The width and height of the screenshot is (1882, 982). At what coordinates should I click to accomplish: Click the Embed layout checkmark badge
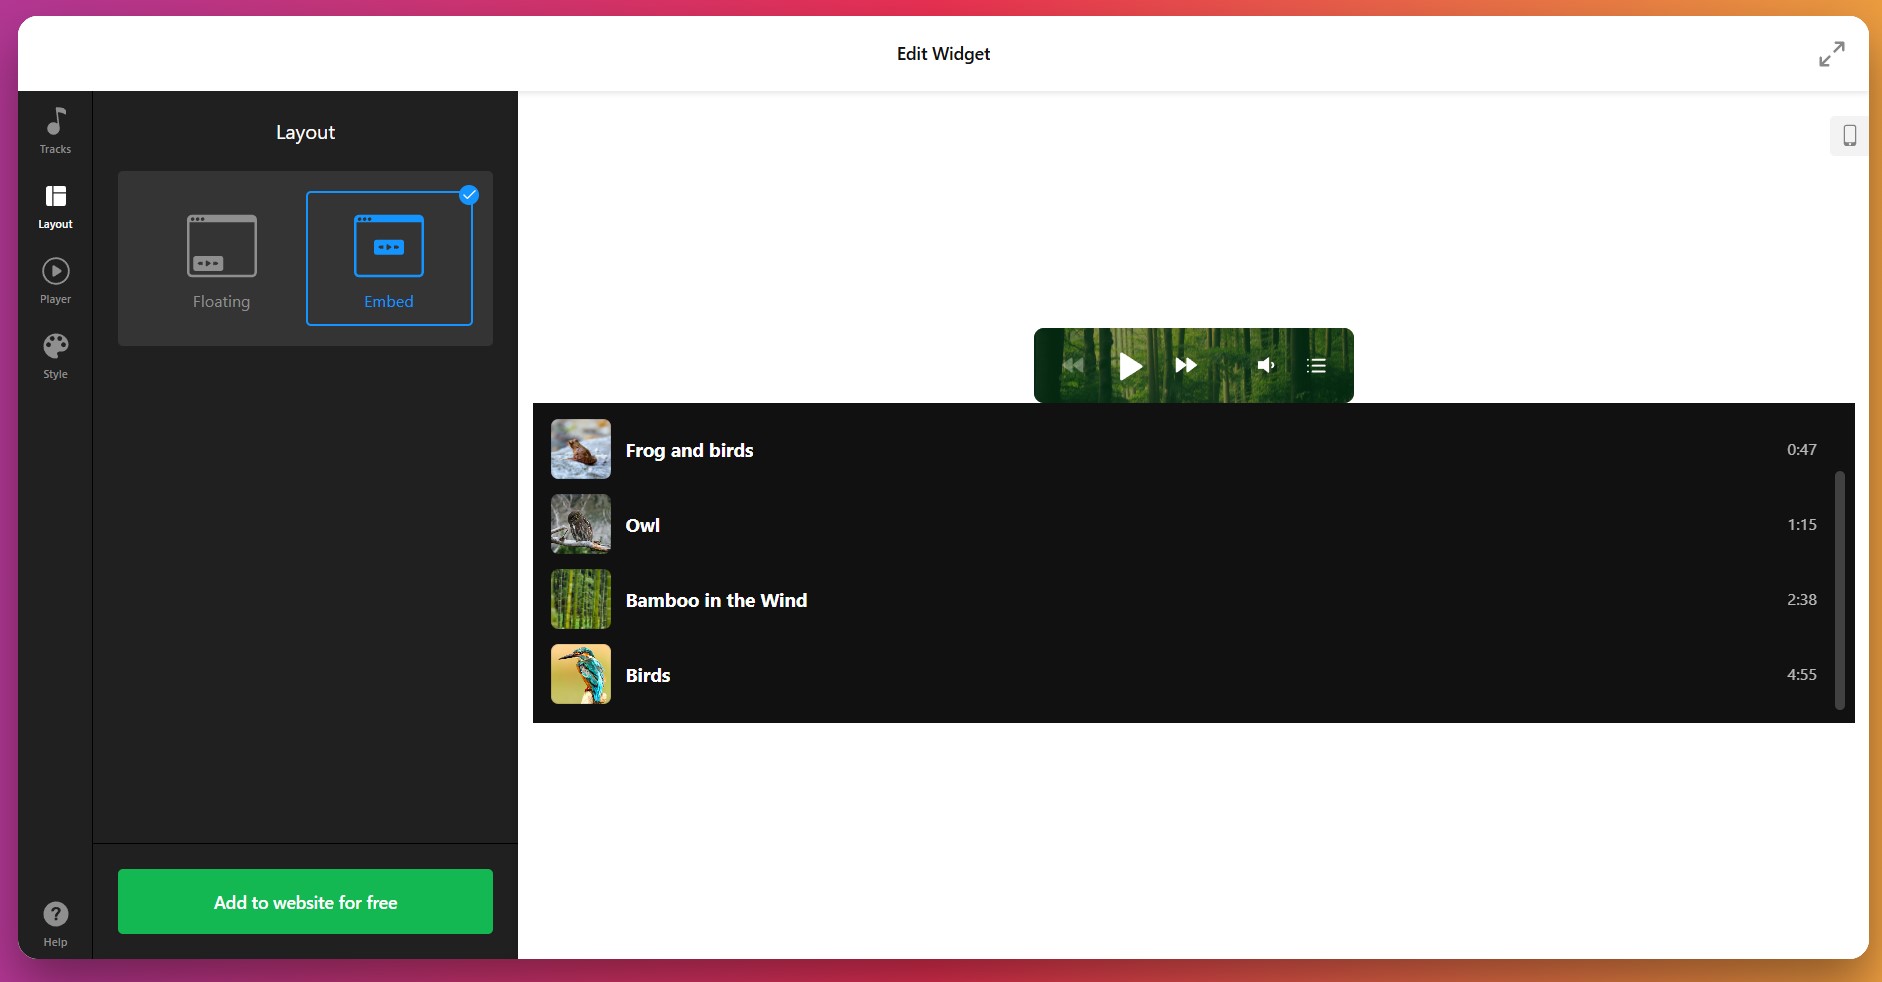[x=468, y=195]
